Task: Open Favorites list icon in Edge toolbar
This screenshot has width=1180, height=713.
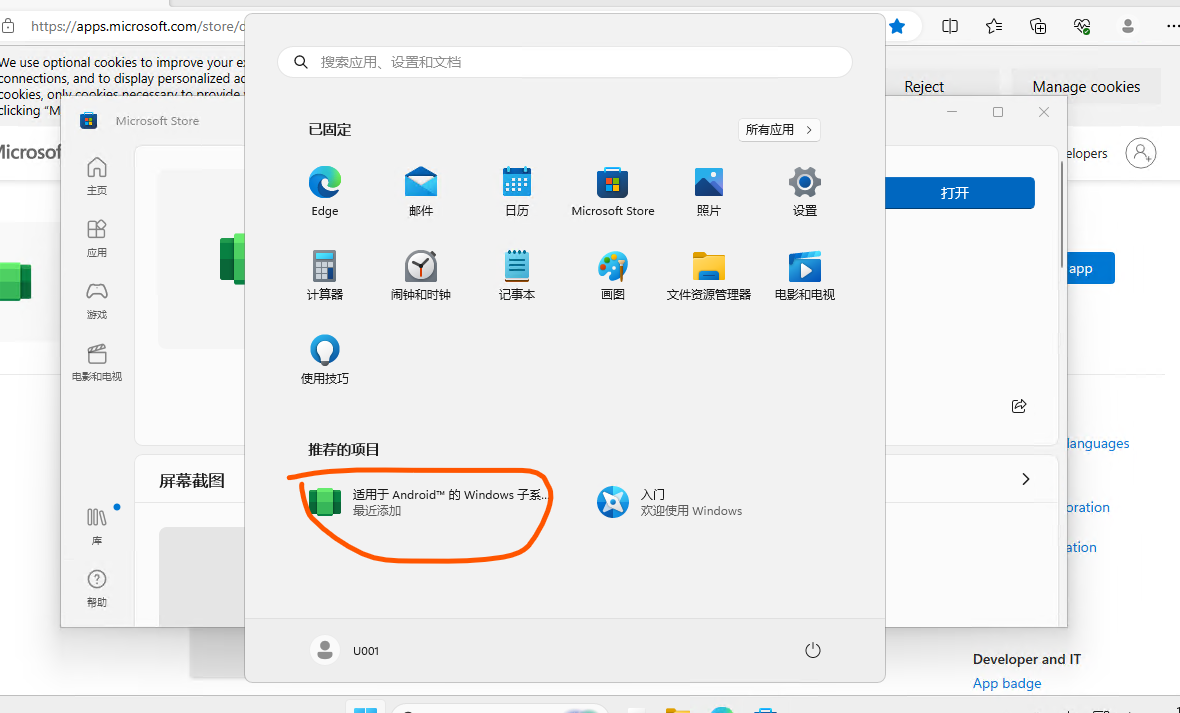Action: 994,26
